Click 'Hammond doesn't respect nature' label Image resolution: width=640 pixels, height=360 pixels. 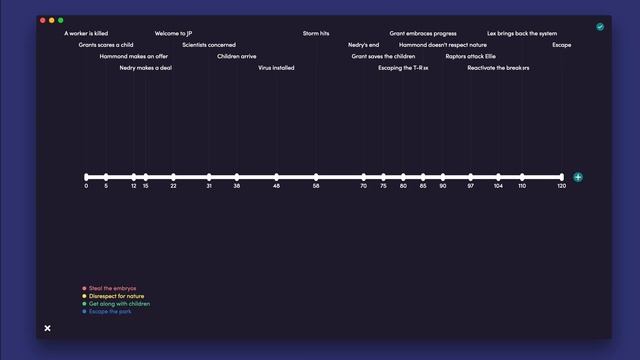pos(443,45)
